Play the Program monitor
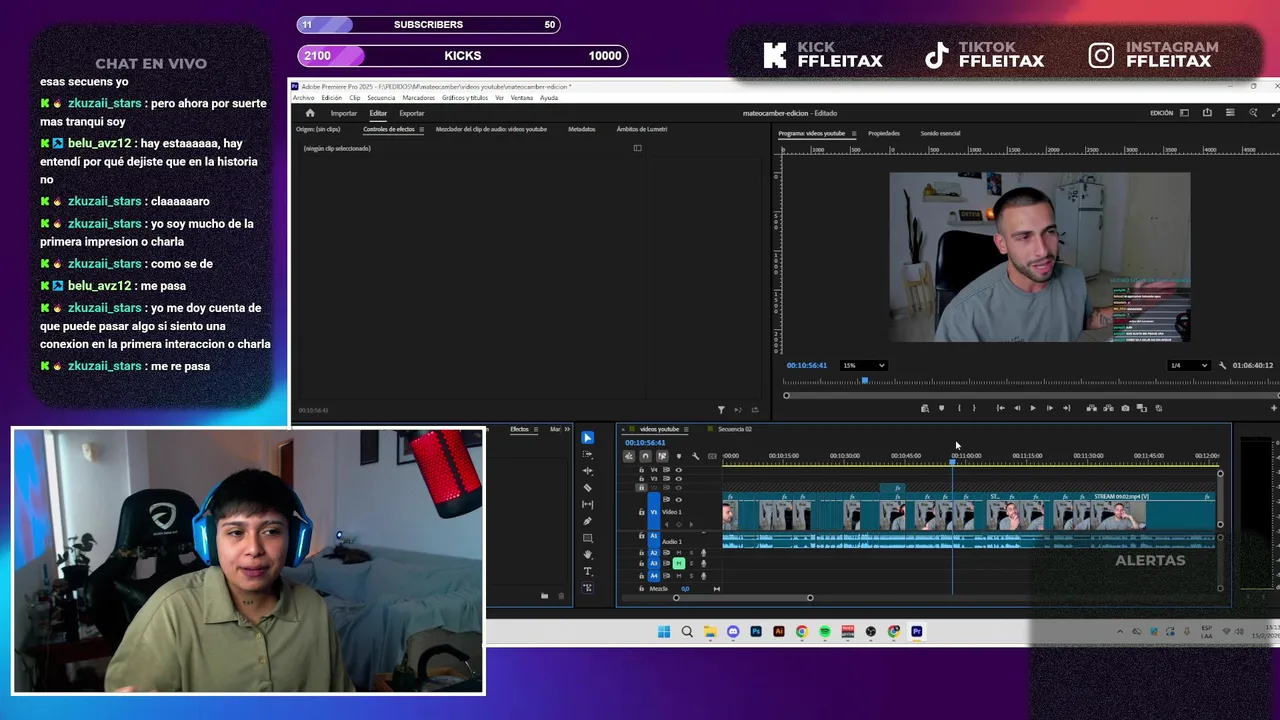This screenshot has height=720, width=1280. 1033,408
